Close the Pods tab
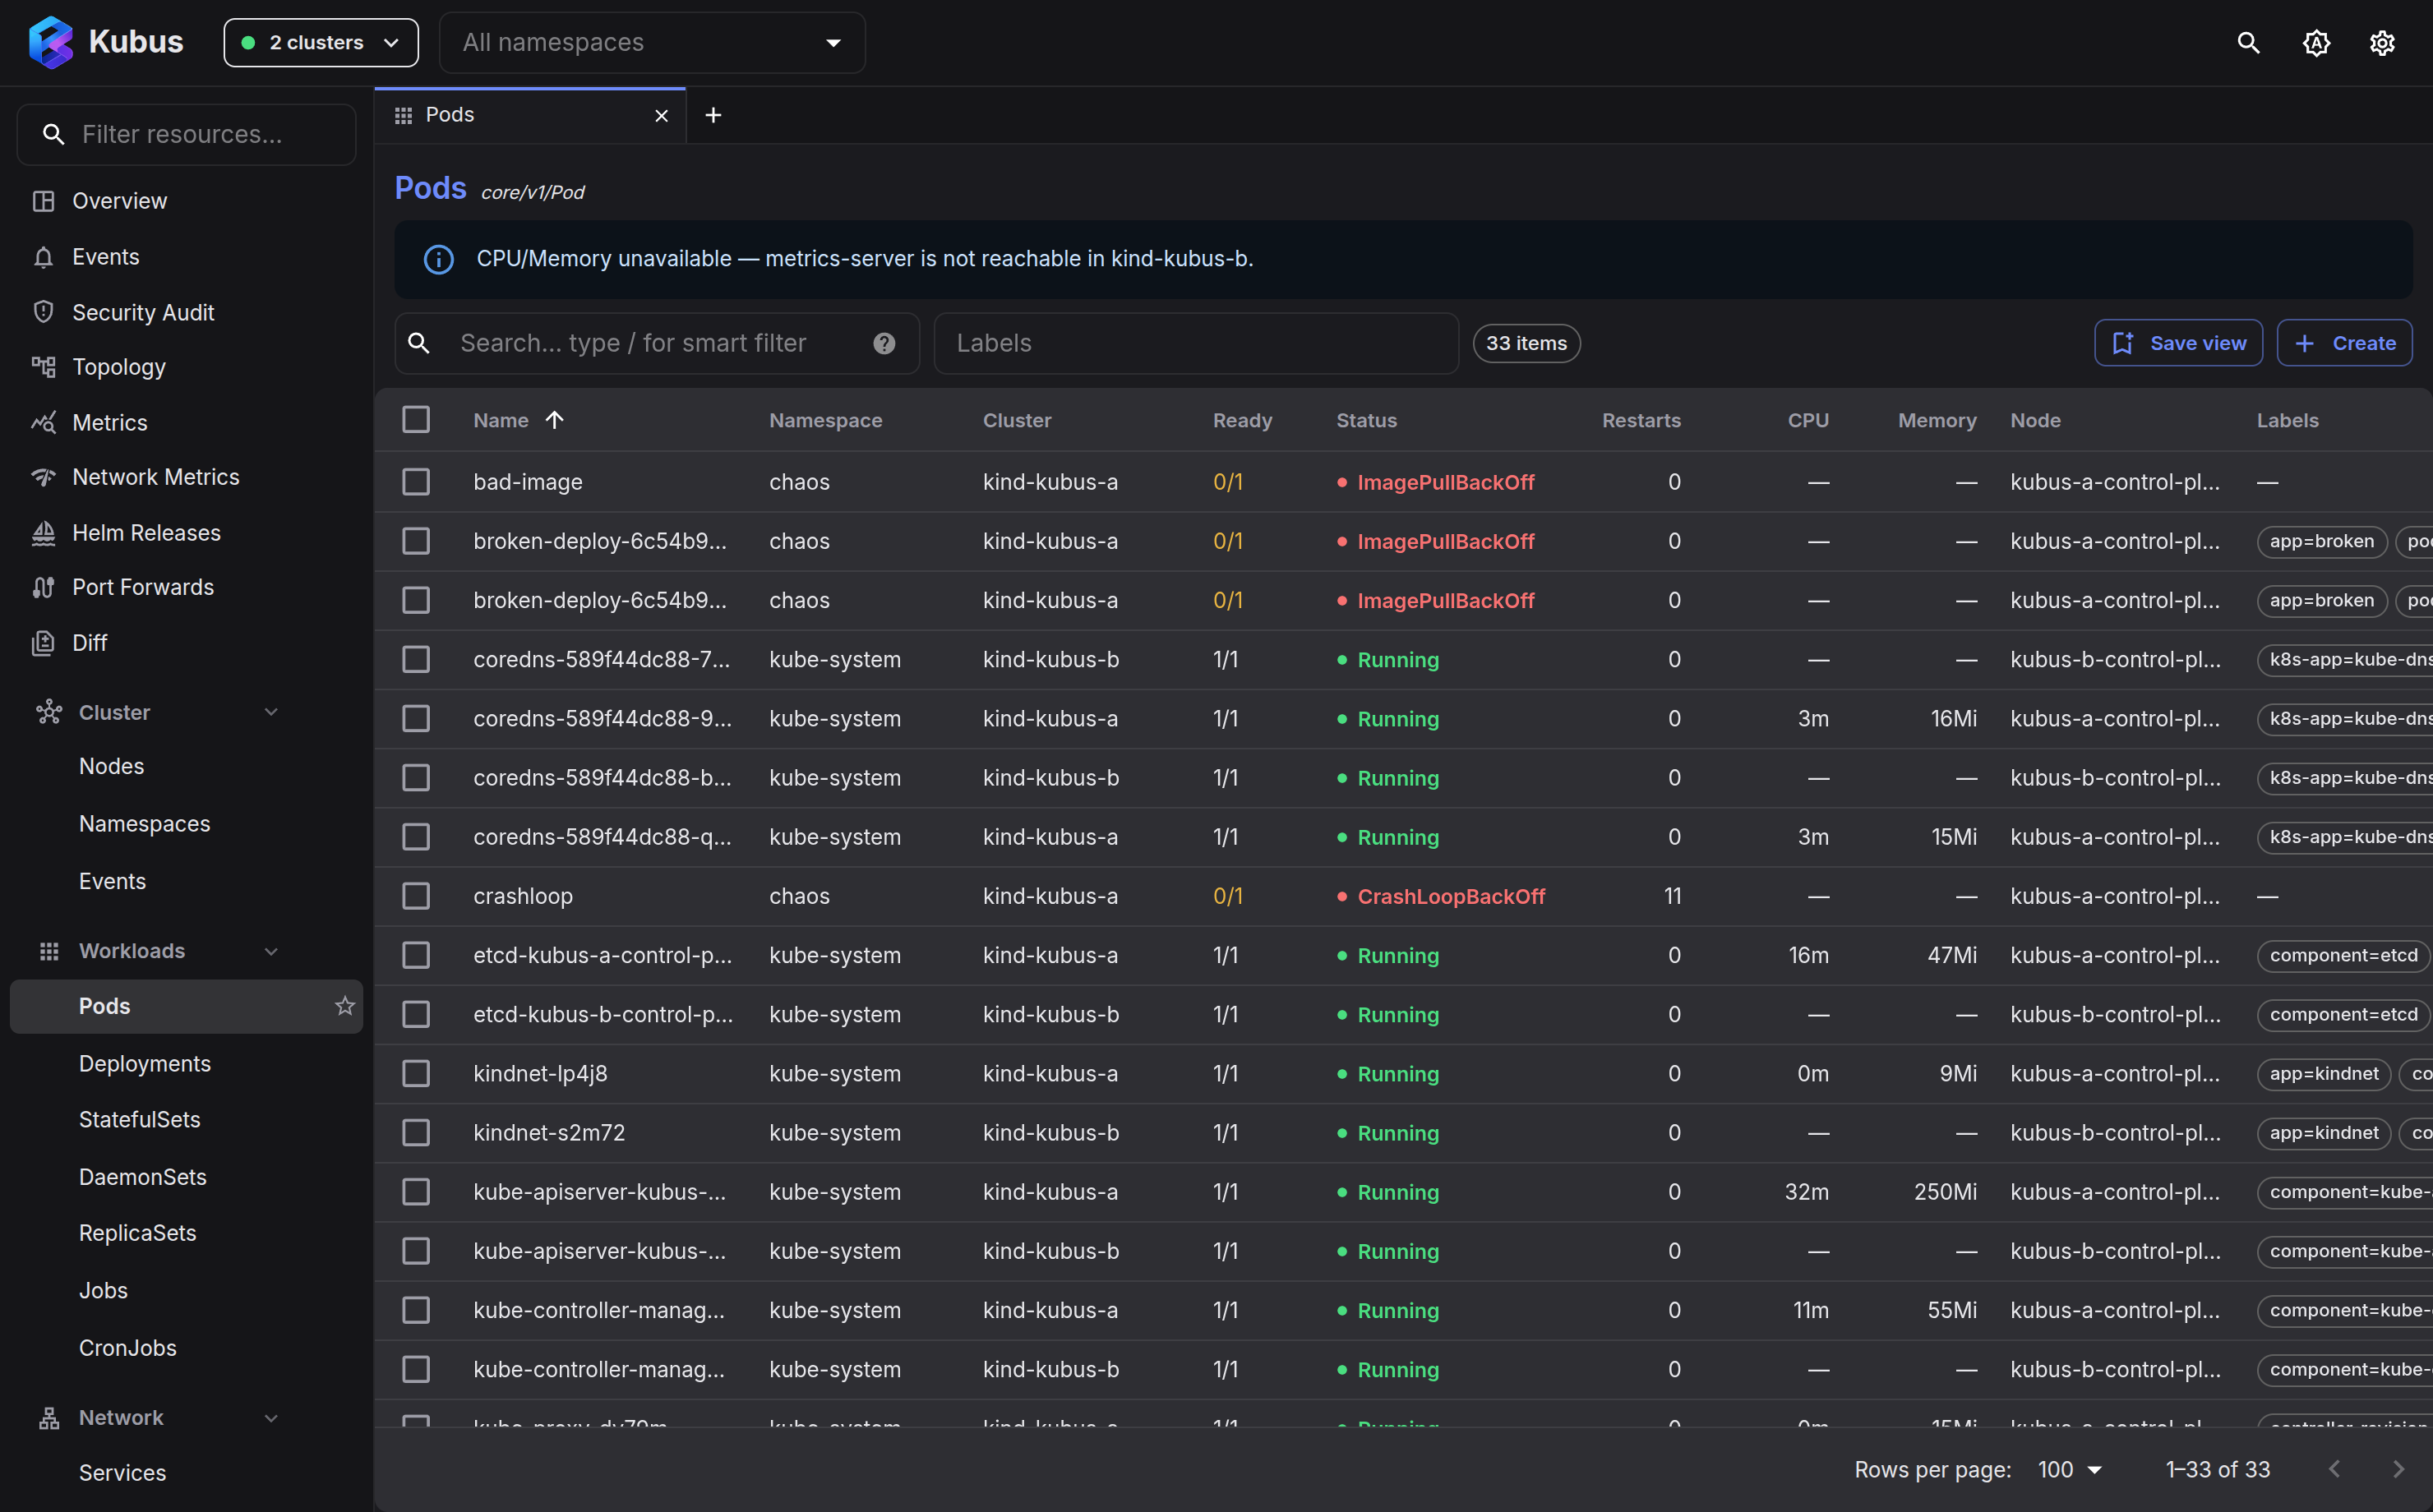 (x=661, y=116)
